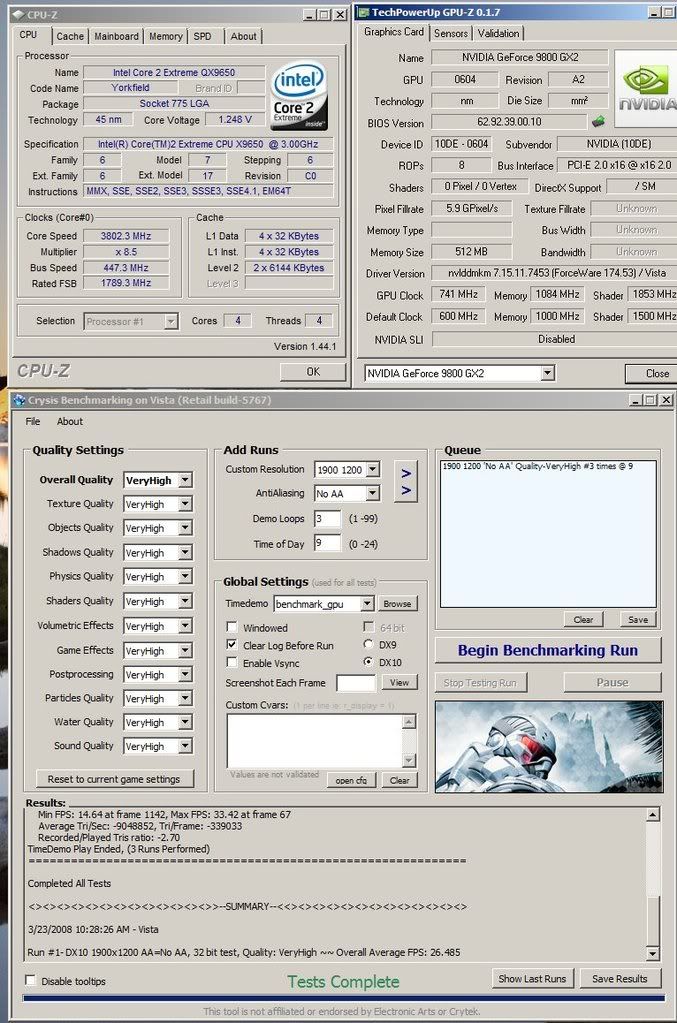Viewport: 677px width, 1023px height.
Task: Open the SPD tab in CPU-Z
Action: 203,37
